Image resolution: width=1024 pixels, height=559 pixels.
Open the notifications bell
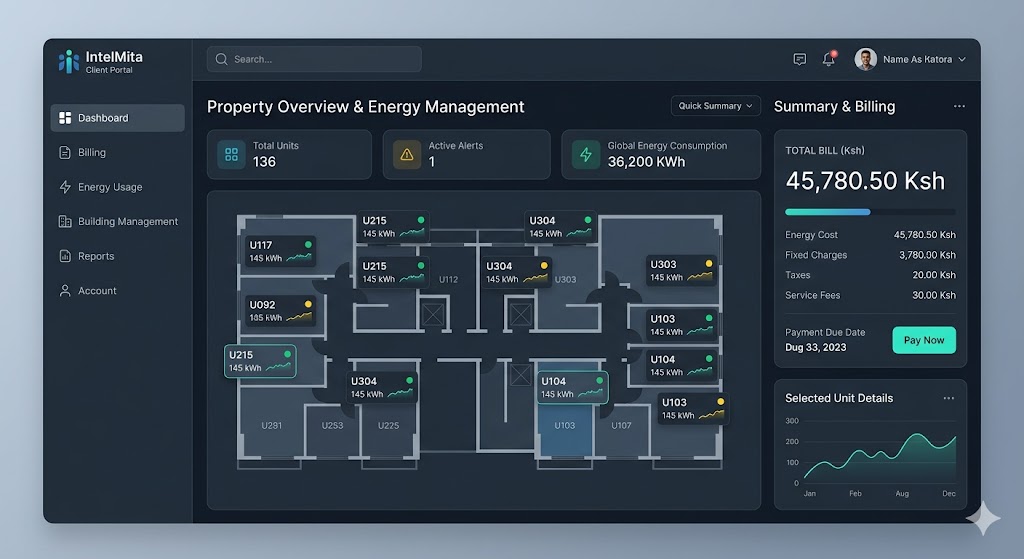click(x=829, y=59)
